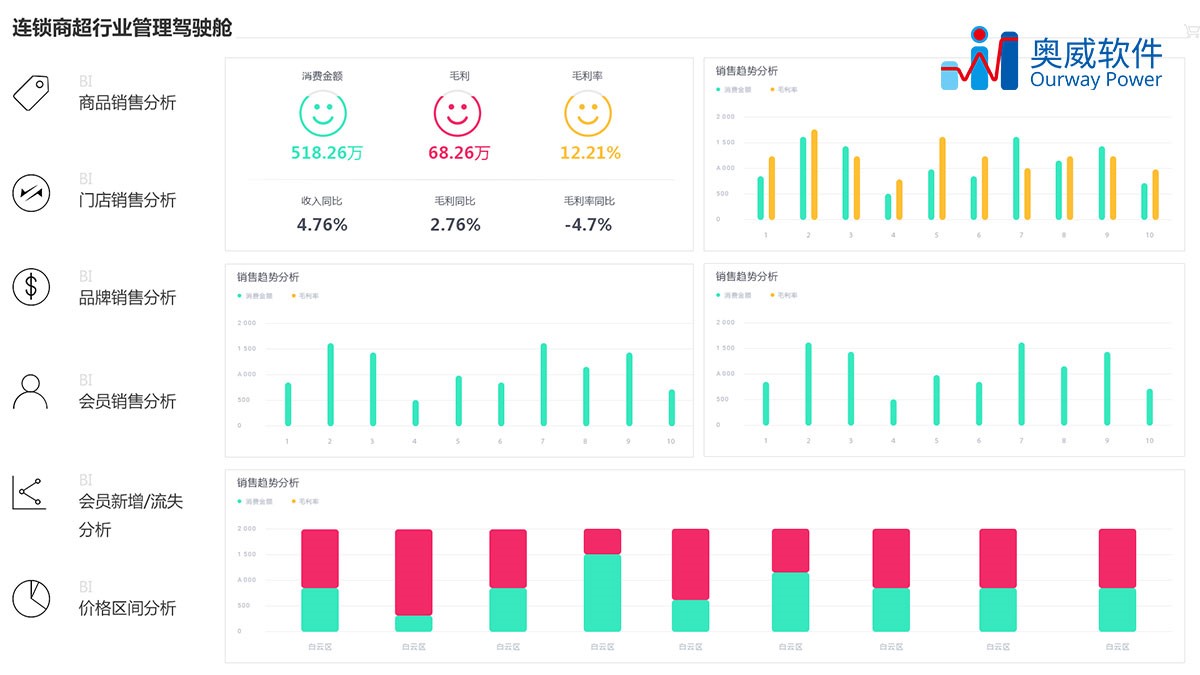
Task: Click the yellow smiley face under 毛利率
Action: (x=588, y=113)
